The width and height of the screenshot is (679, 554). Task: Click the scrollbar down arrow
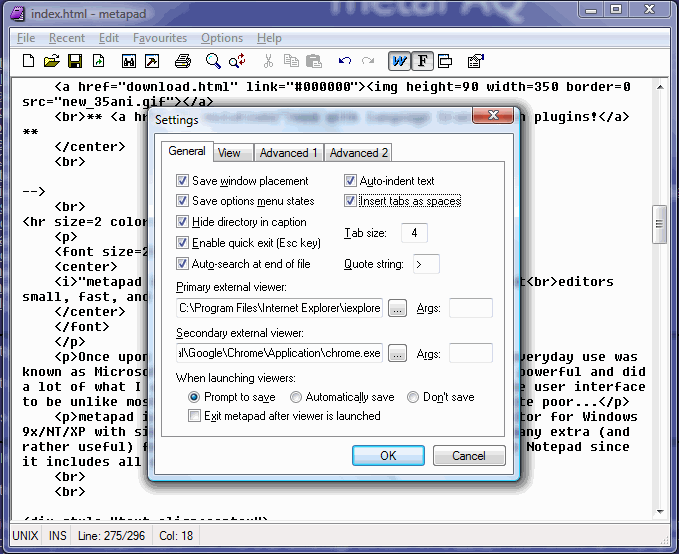click(x=660, y=512)
